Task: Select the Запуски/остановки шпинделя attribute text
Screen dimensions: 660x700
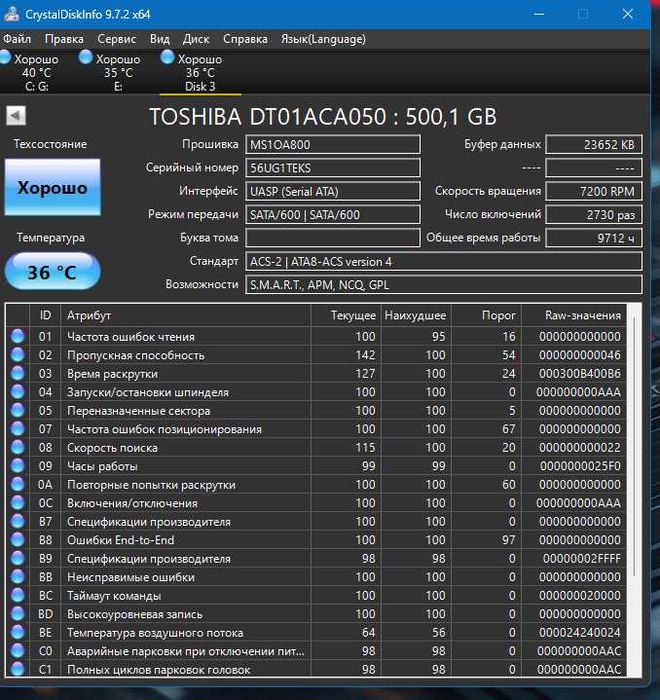Action: tap(148, 392)
